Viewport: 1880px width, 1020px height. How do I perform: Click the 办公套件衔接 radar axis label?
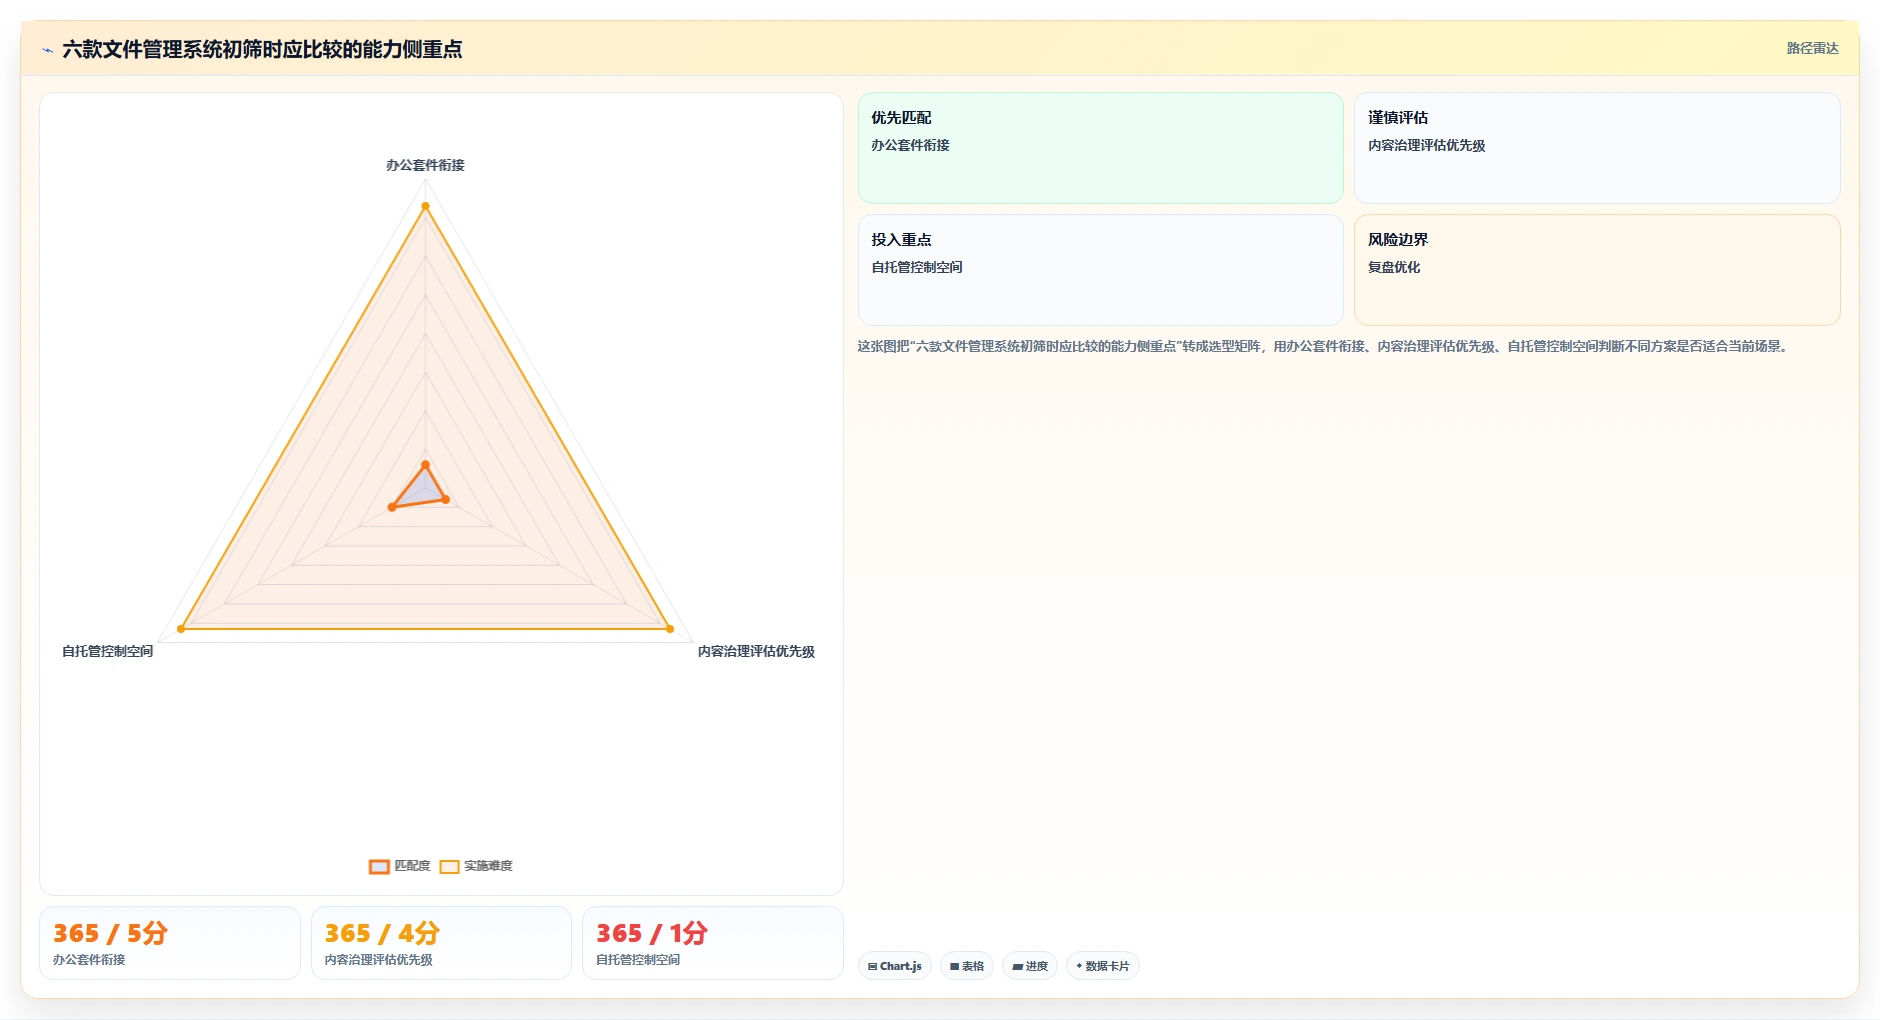pos(425,165)
